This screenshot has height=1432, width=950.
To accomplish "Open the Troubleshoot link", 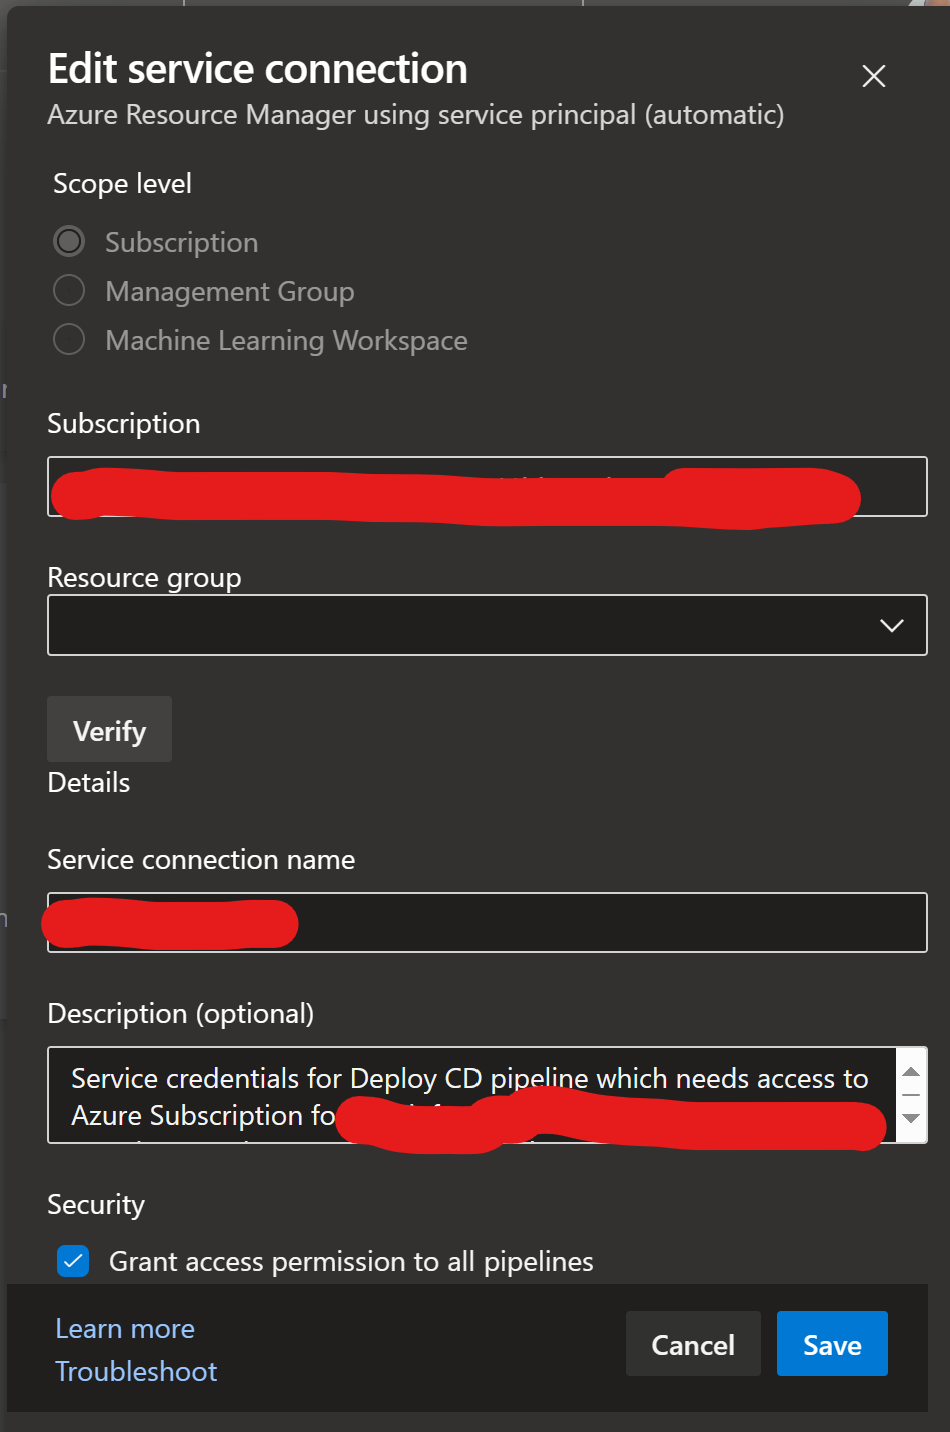I will click(136, 1371).
